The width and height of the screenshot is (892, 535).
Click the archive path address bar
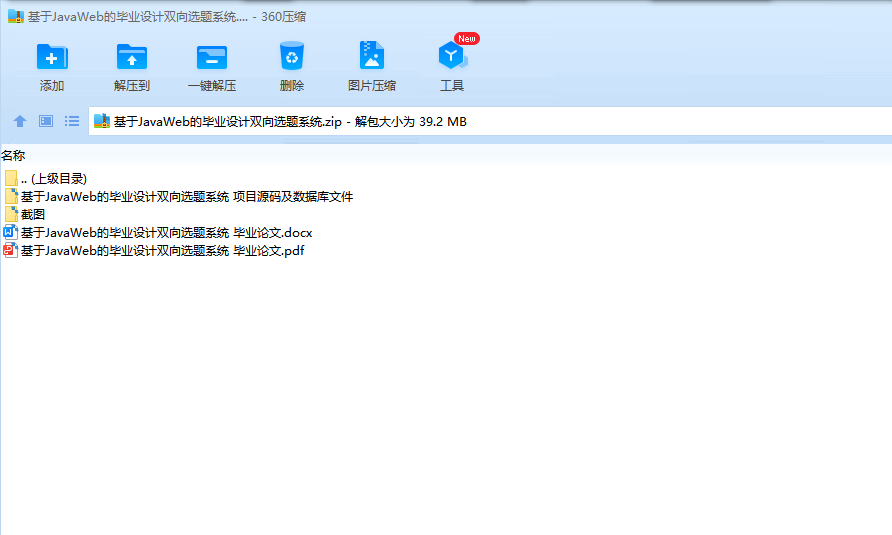tap(490, 121)
